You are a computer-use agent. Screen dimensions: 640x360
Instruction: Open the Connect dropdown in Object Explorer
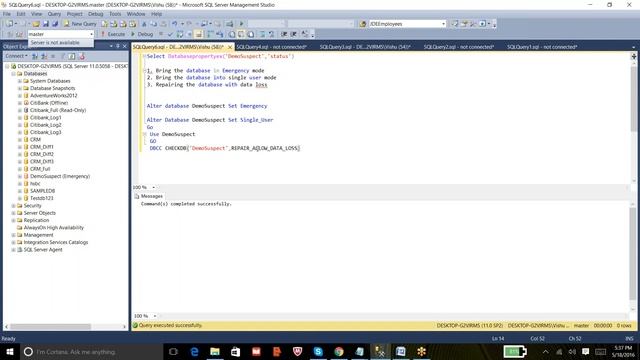(16, 56)
